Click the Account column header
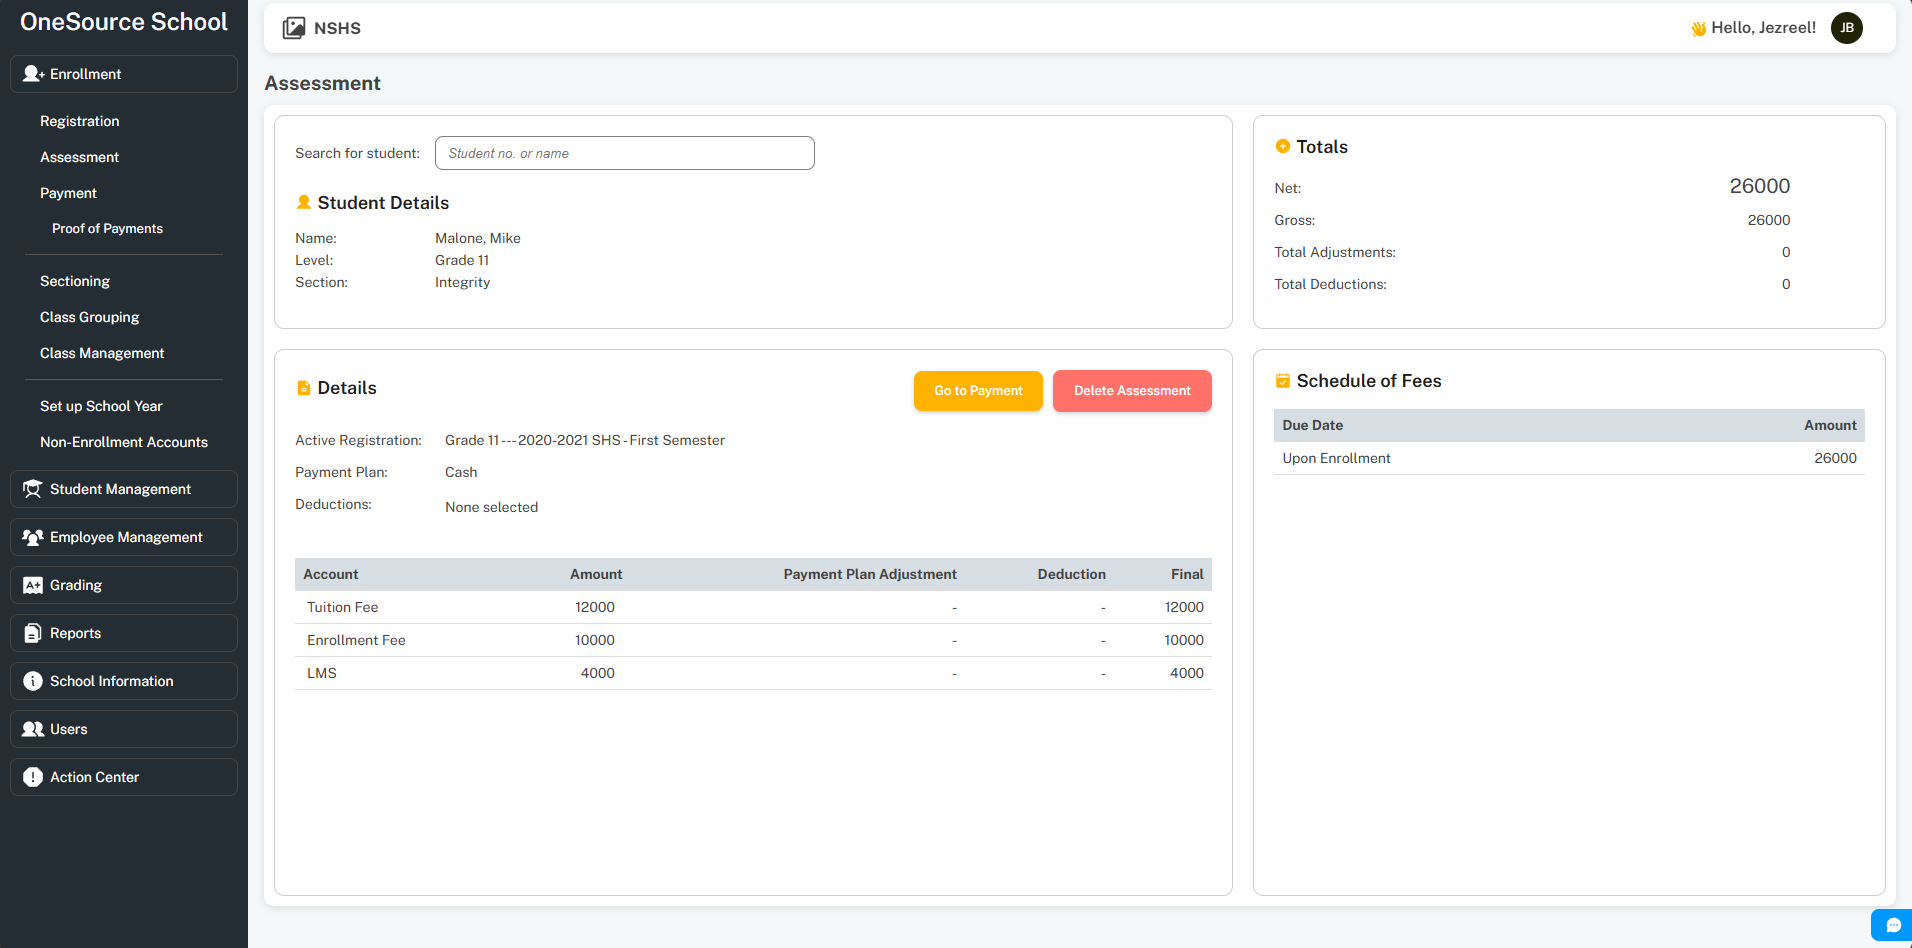Viewport: 1912px width, 948px height. click(x=331, y=574)
